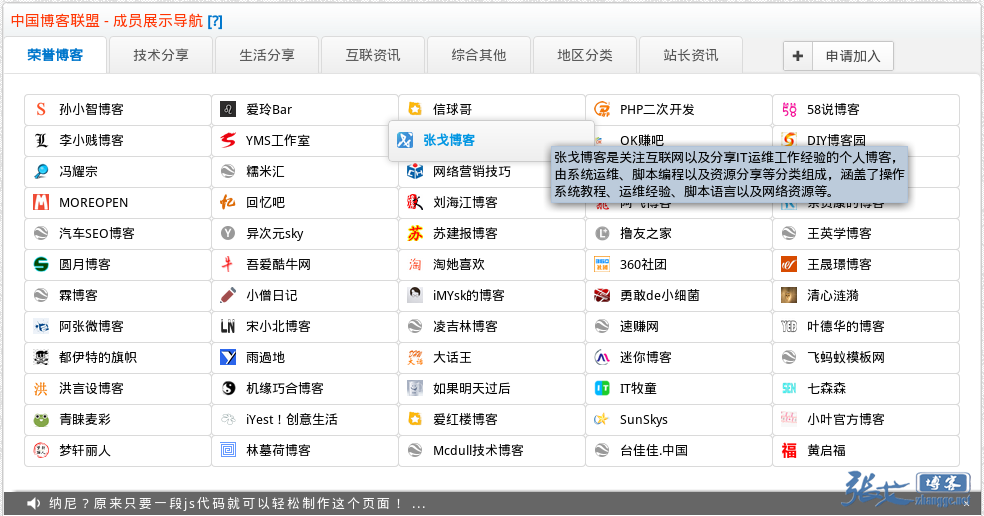
Task: Open the 综合其他 tab
Action: click(479, 55)
